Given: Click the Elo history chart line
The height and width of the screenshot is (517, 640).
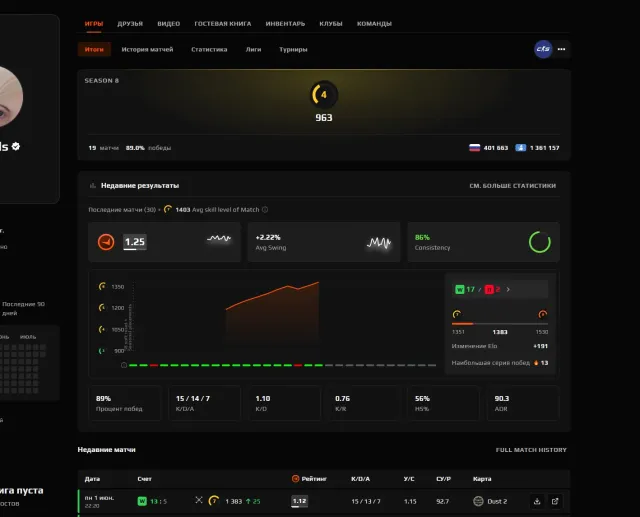Looking at the screenshot, I should [272, 295].
